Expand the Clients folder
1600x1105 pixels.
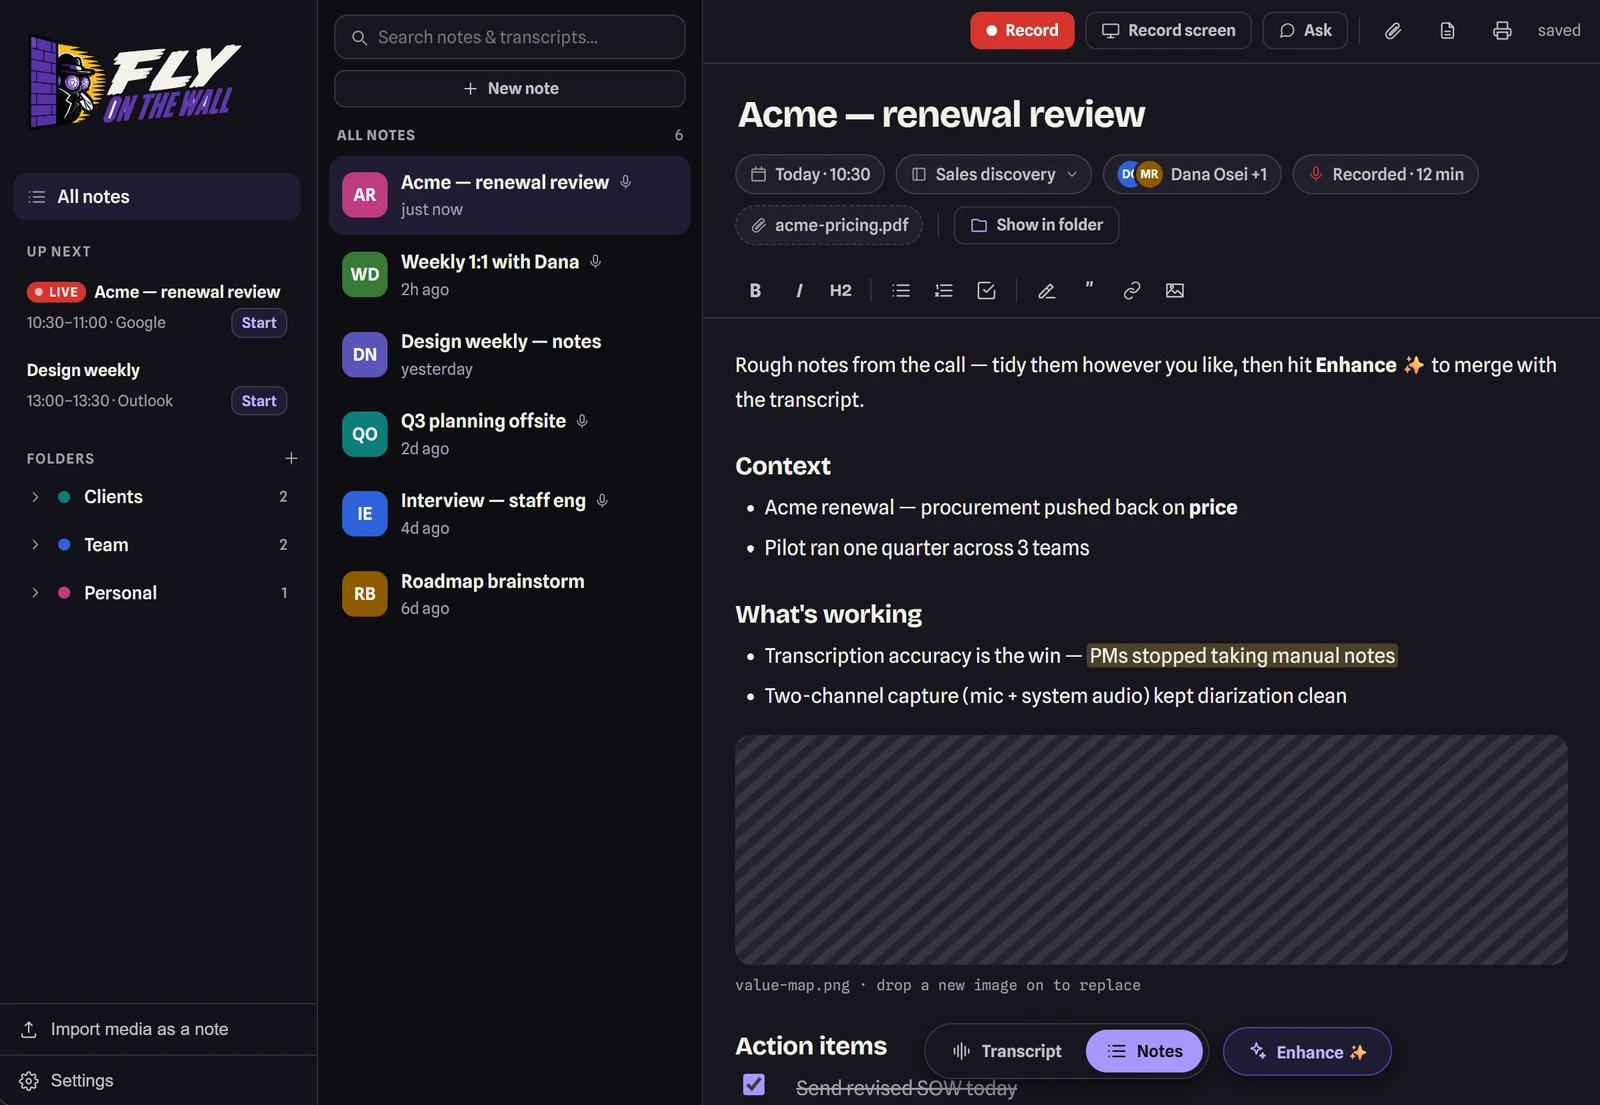point(35,497)
